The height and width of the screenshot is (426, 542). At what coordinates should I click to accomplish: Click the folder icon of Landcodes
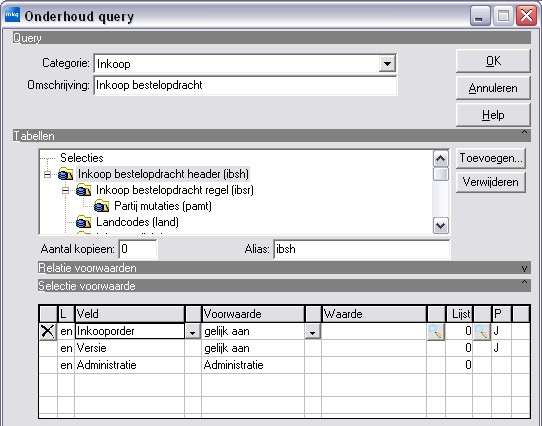[84, 222]
